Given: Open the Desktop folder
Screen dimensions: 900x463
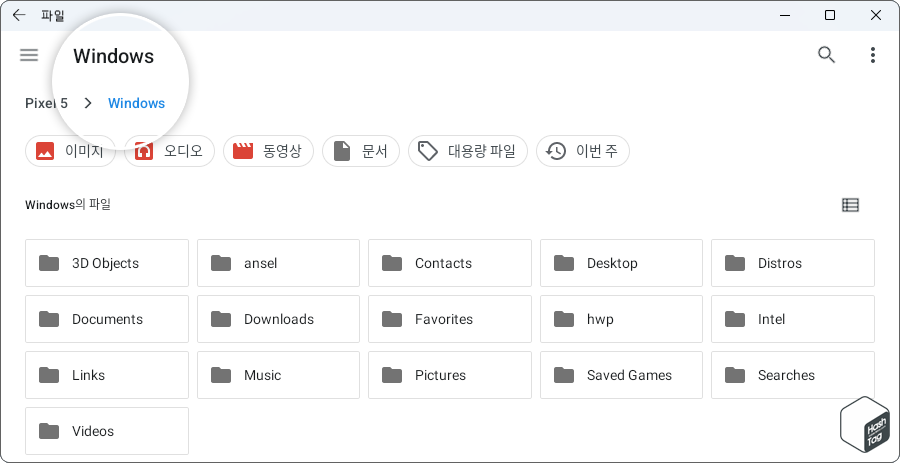Looking at the screenshot, I should click(x=621, y=263).
